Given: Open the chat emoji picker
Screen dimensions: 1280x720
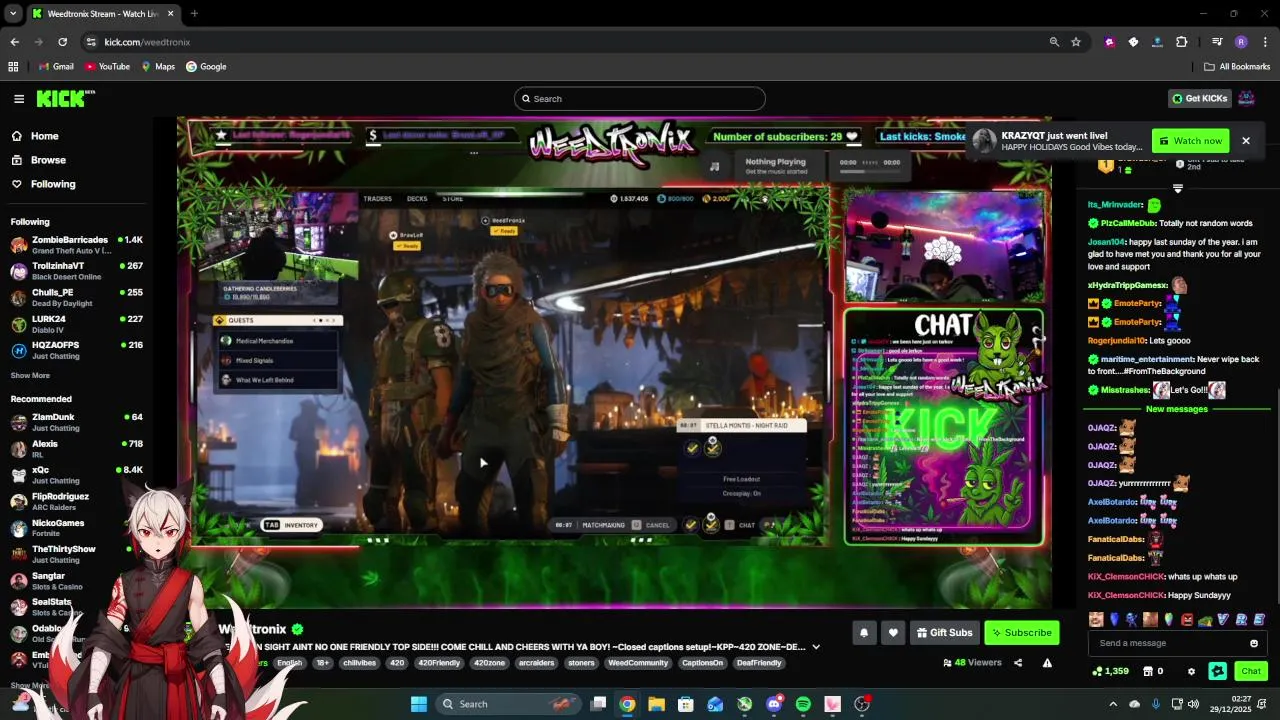Looking at the screenshot, I should point(1254,643).
